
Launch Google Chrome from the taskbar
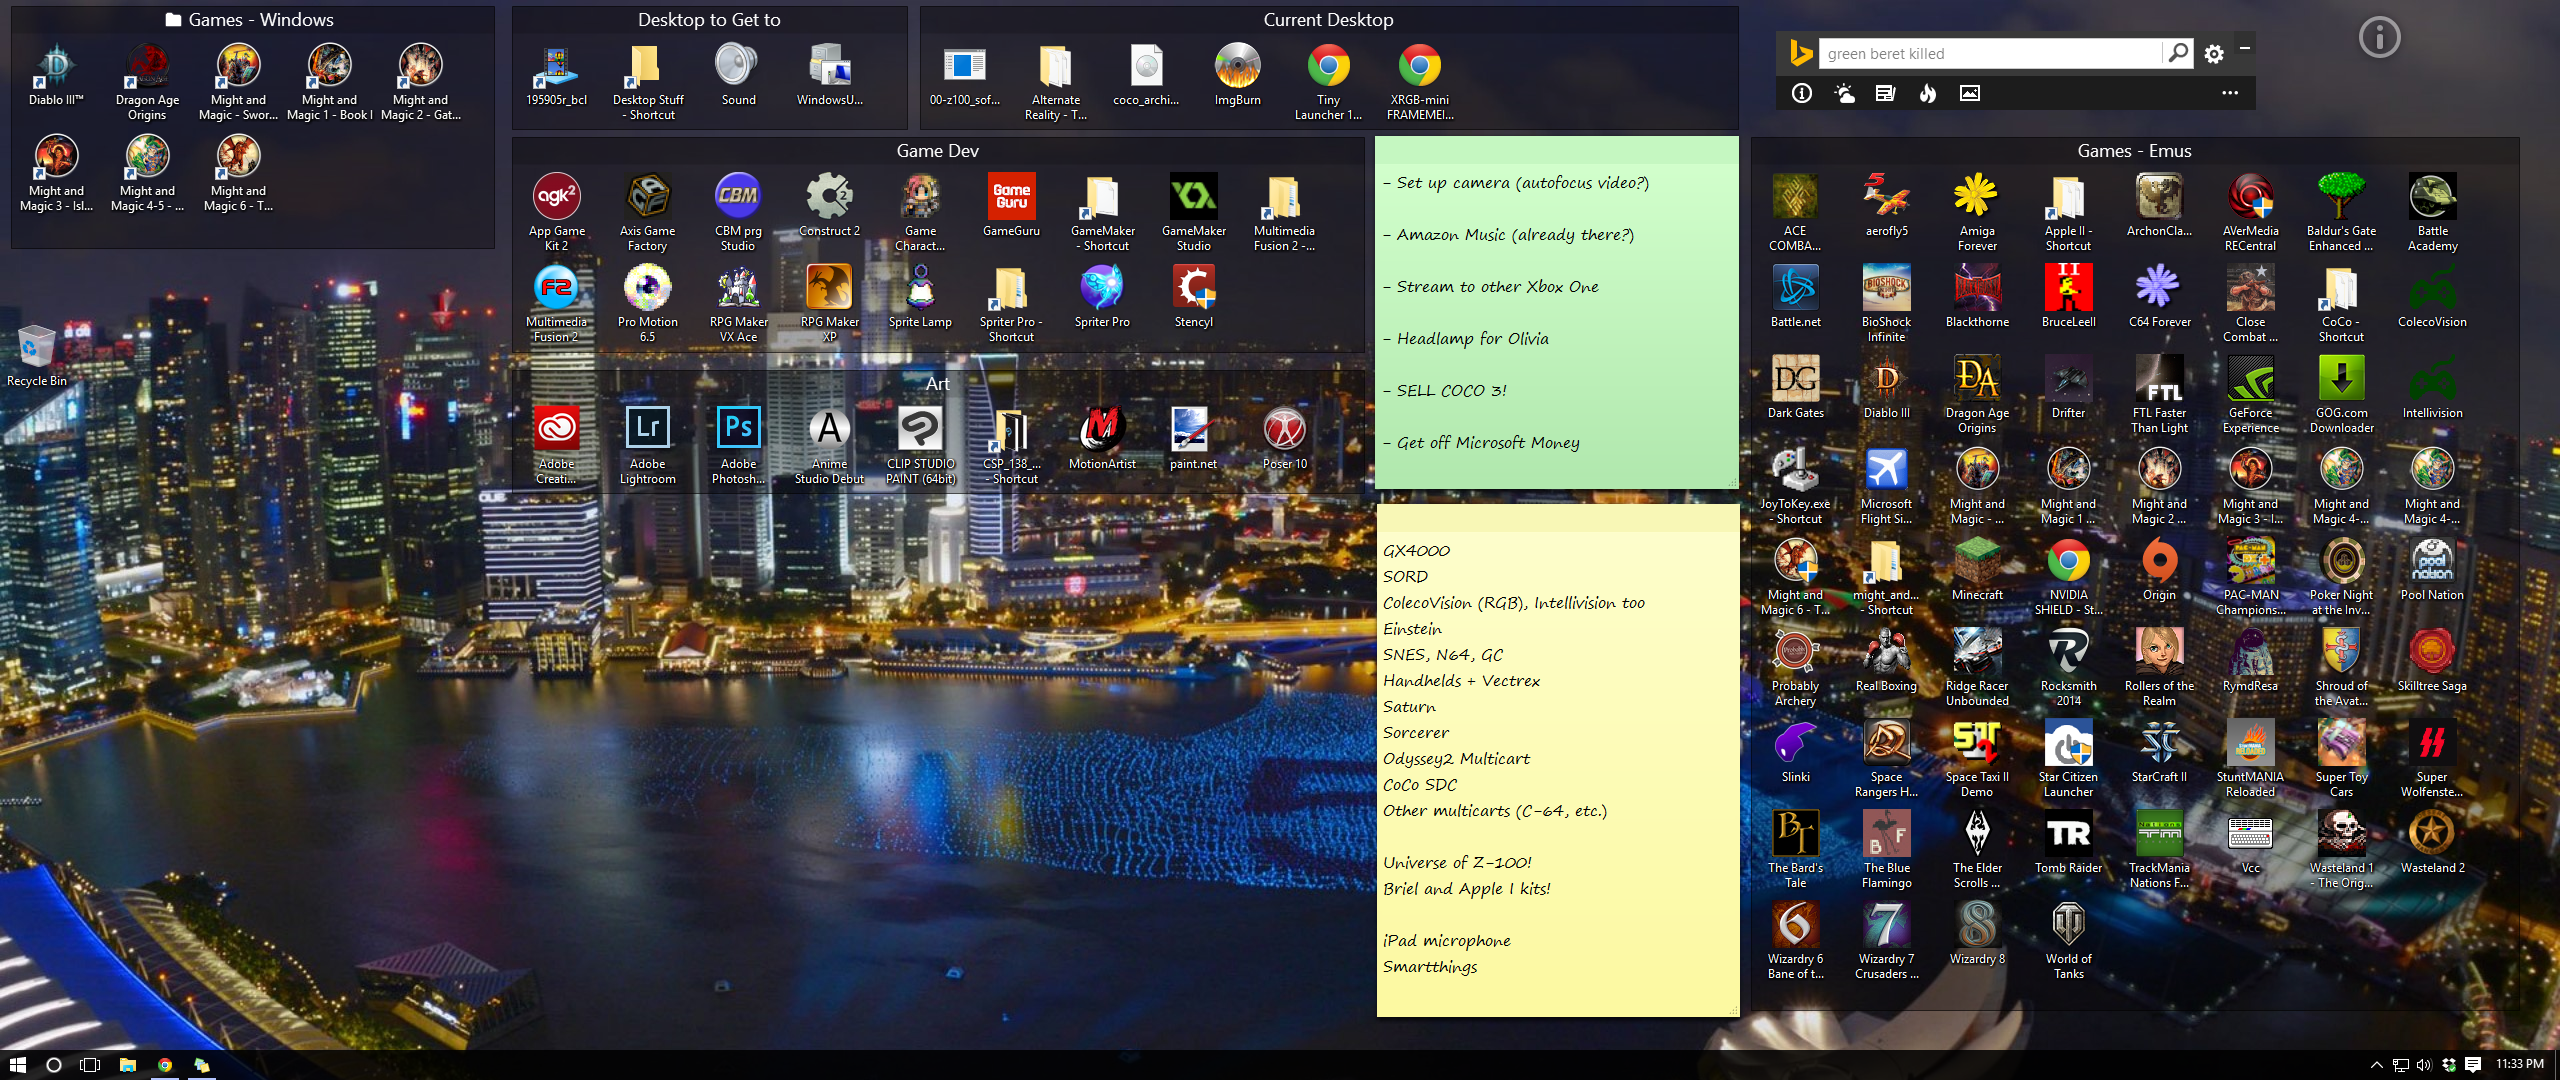click(x=165, y=1065)
